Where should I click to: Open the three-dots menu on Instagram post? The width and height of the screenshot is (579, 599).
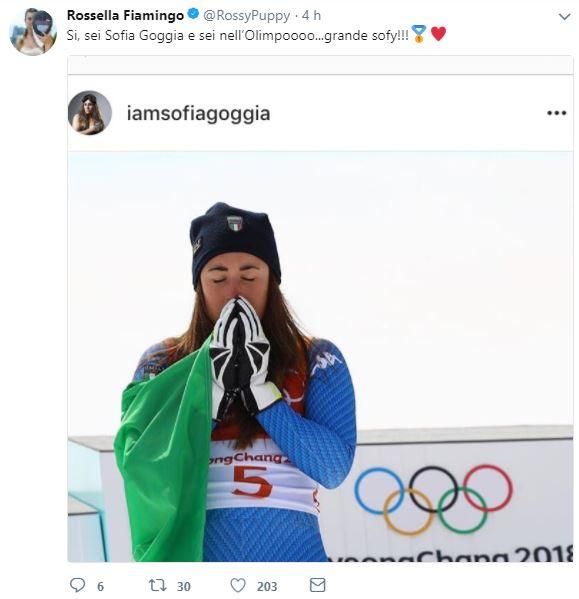click(556, 113)
